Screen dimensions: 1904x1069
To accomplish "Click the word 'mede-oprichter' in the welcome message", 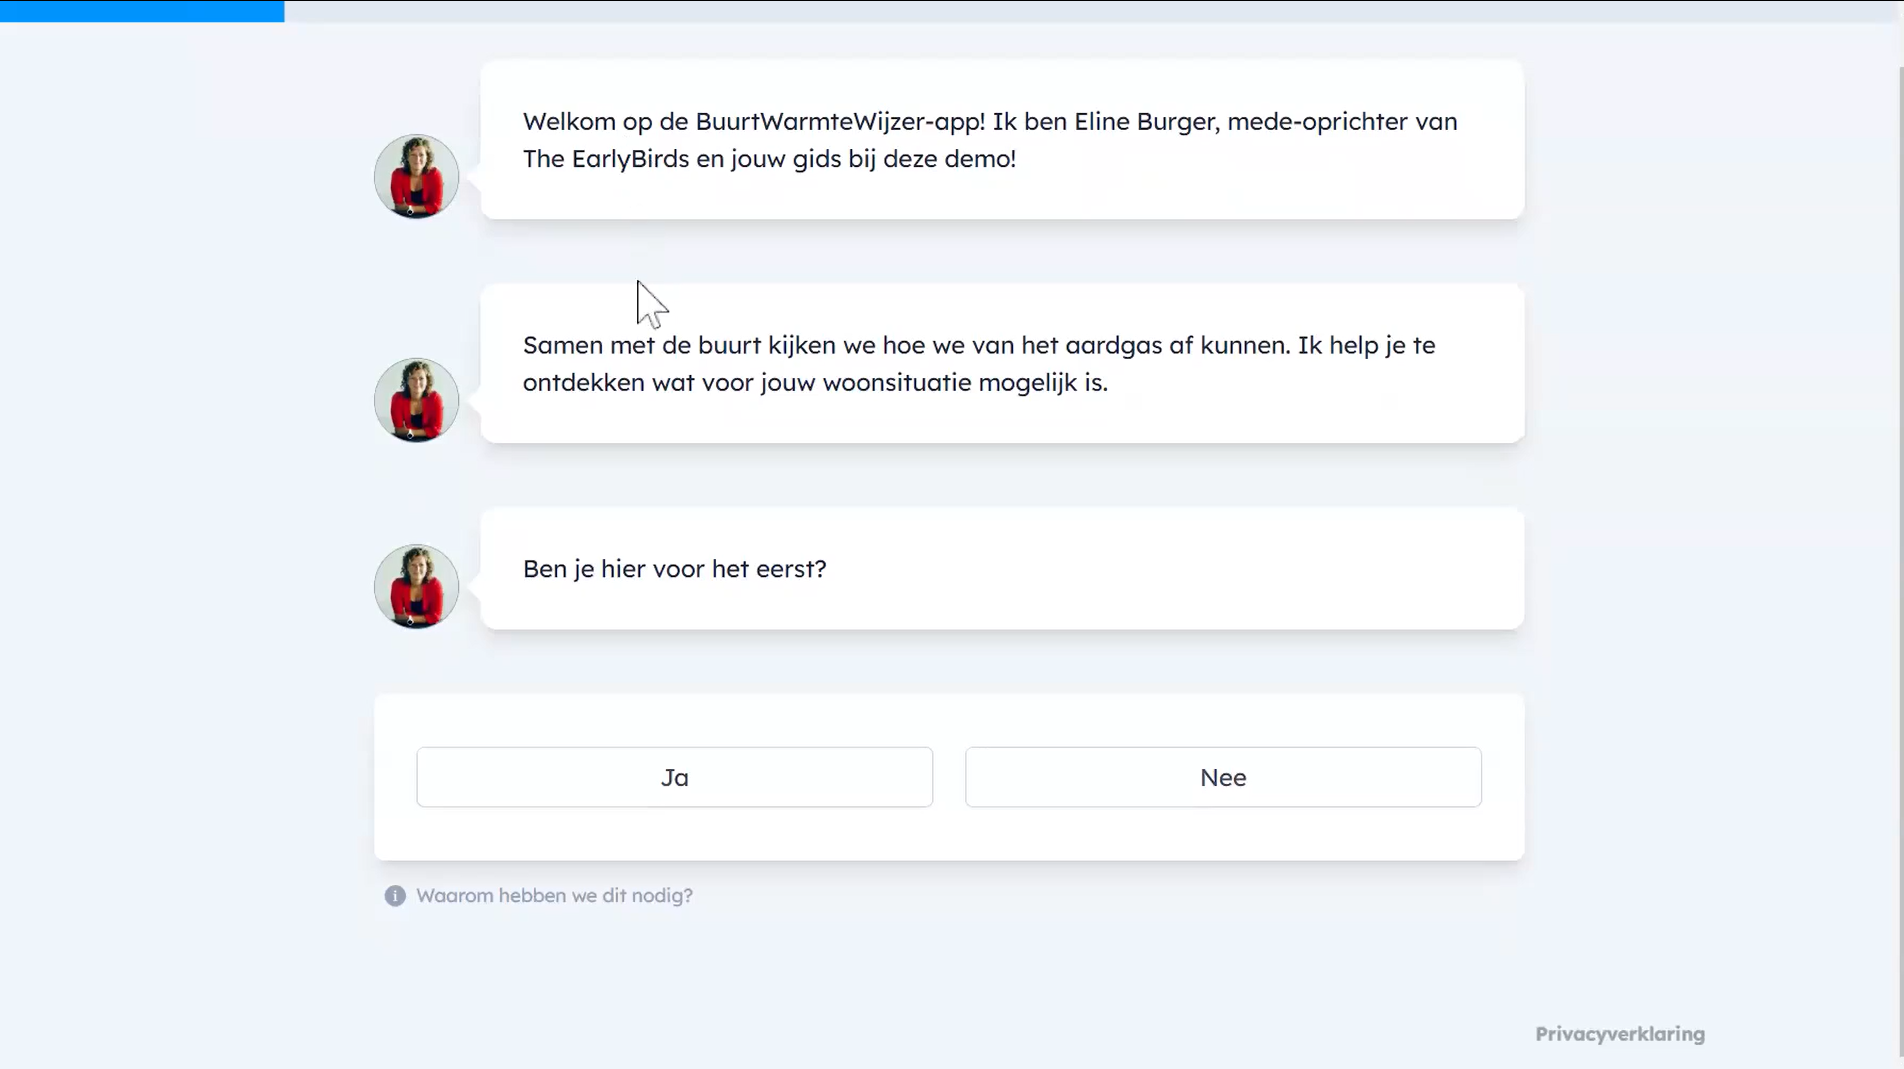I will (x=1316, y=122).
